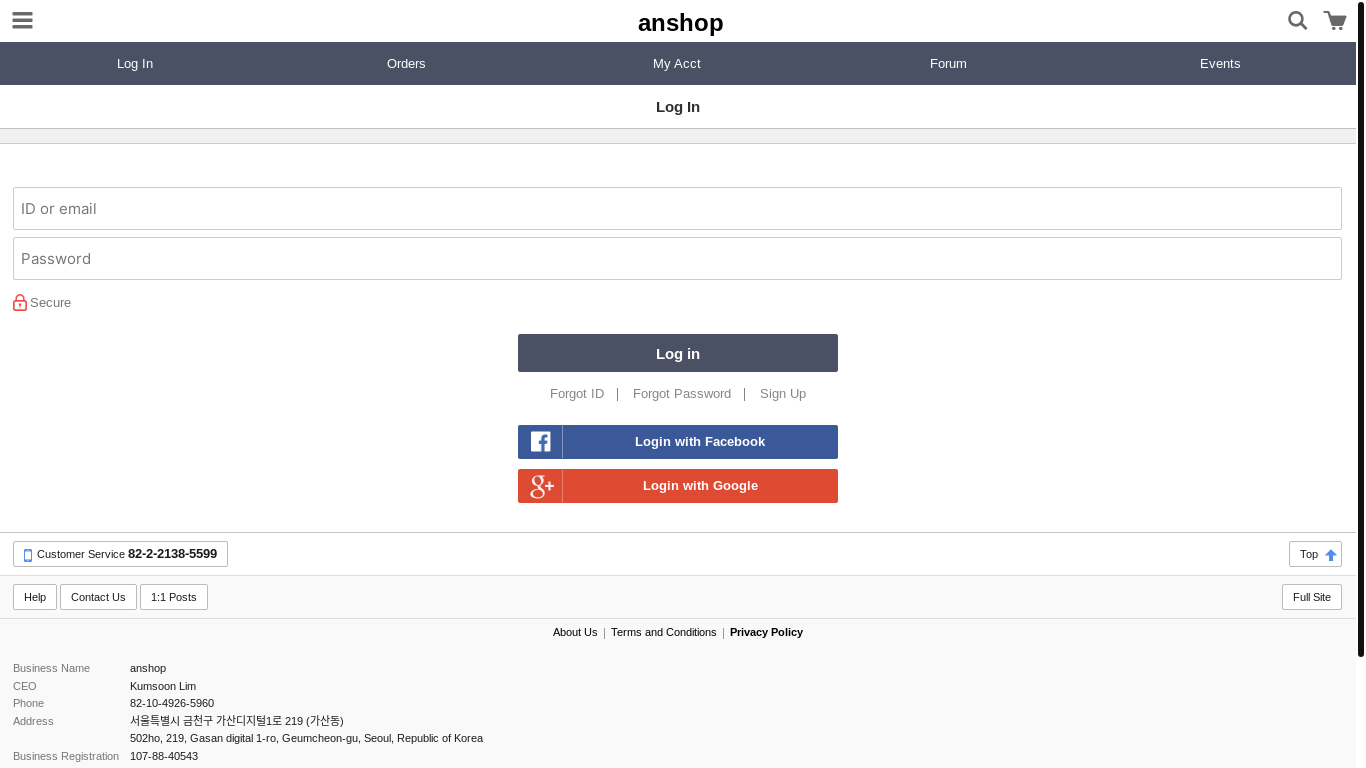Click the Korean address line
The width and height of the screenshot is (1366, 768).
[x=237, y=721]
